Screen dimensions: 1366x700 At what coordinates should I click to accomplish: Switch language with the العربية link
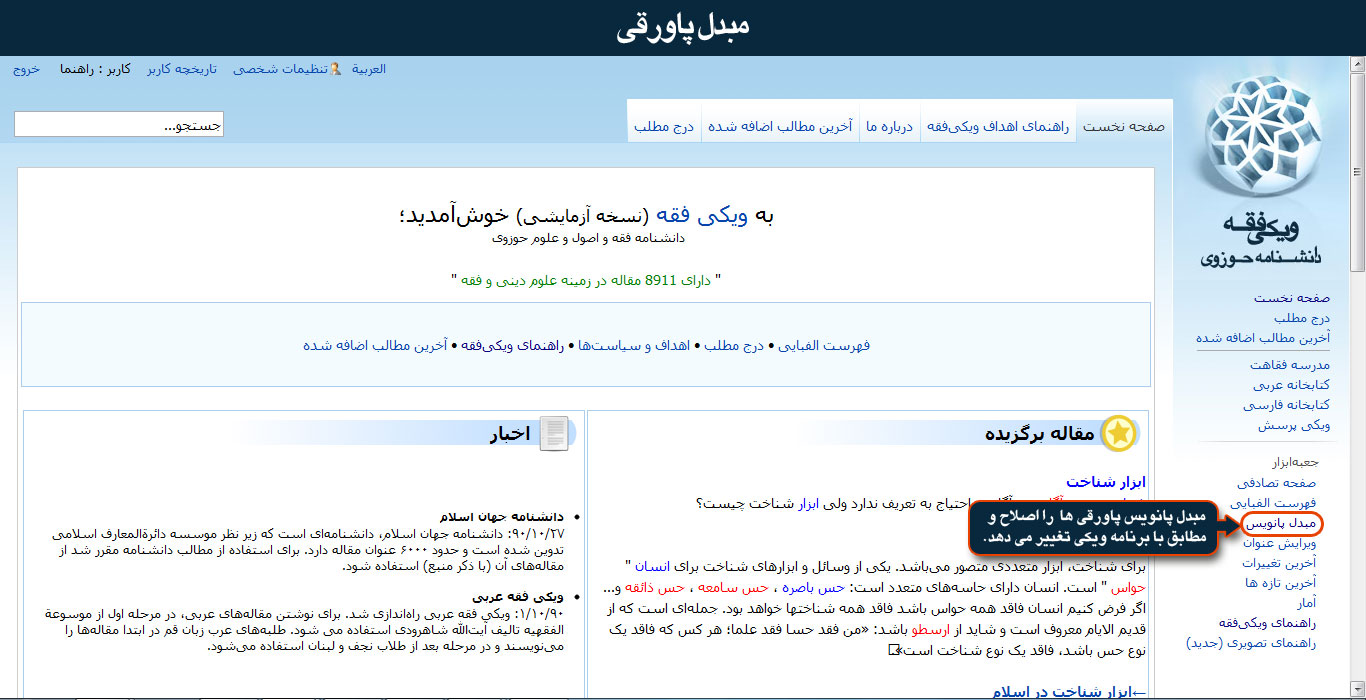click(x=369, y=69)
